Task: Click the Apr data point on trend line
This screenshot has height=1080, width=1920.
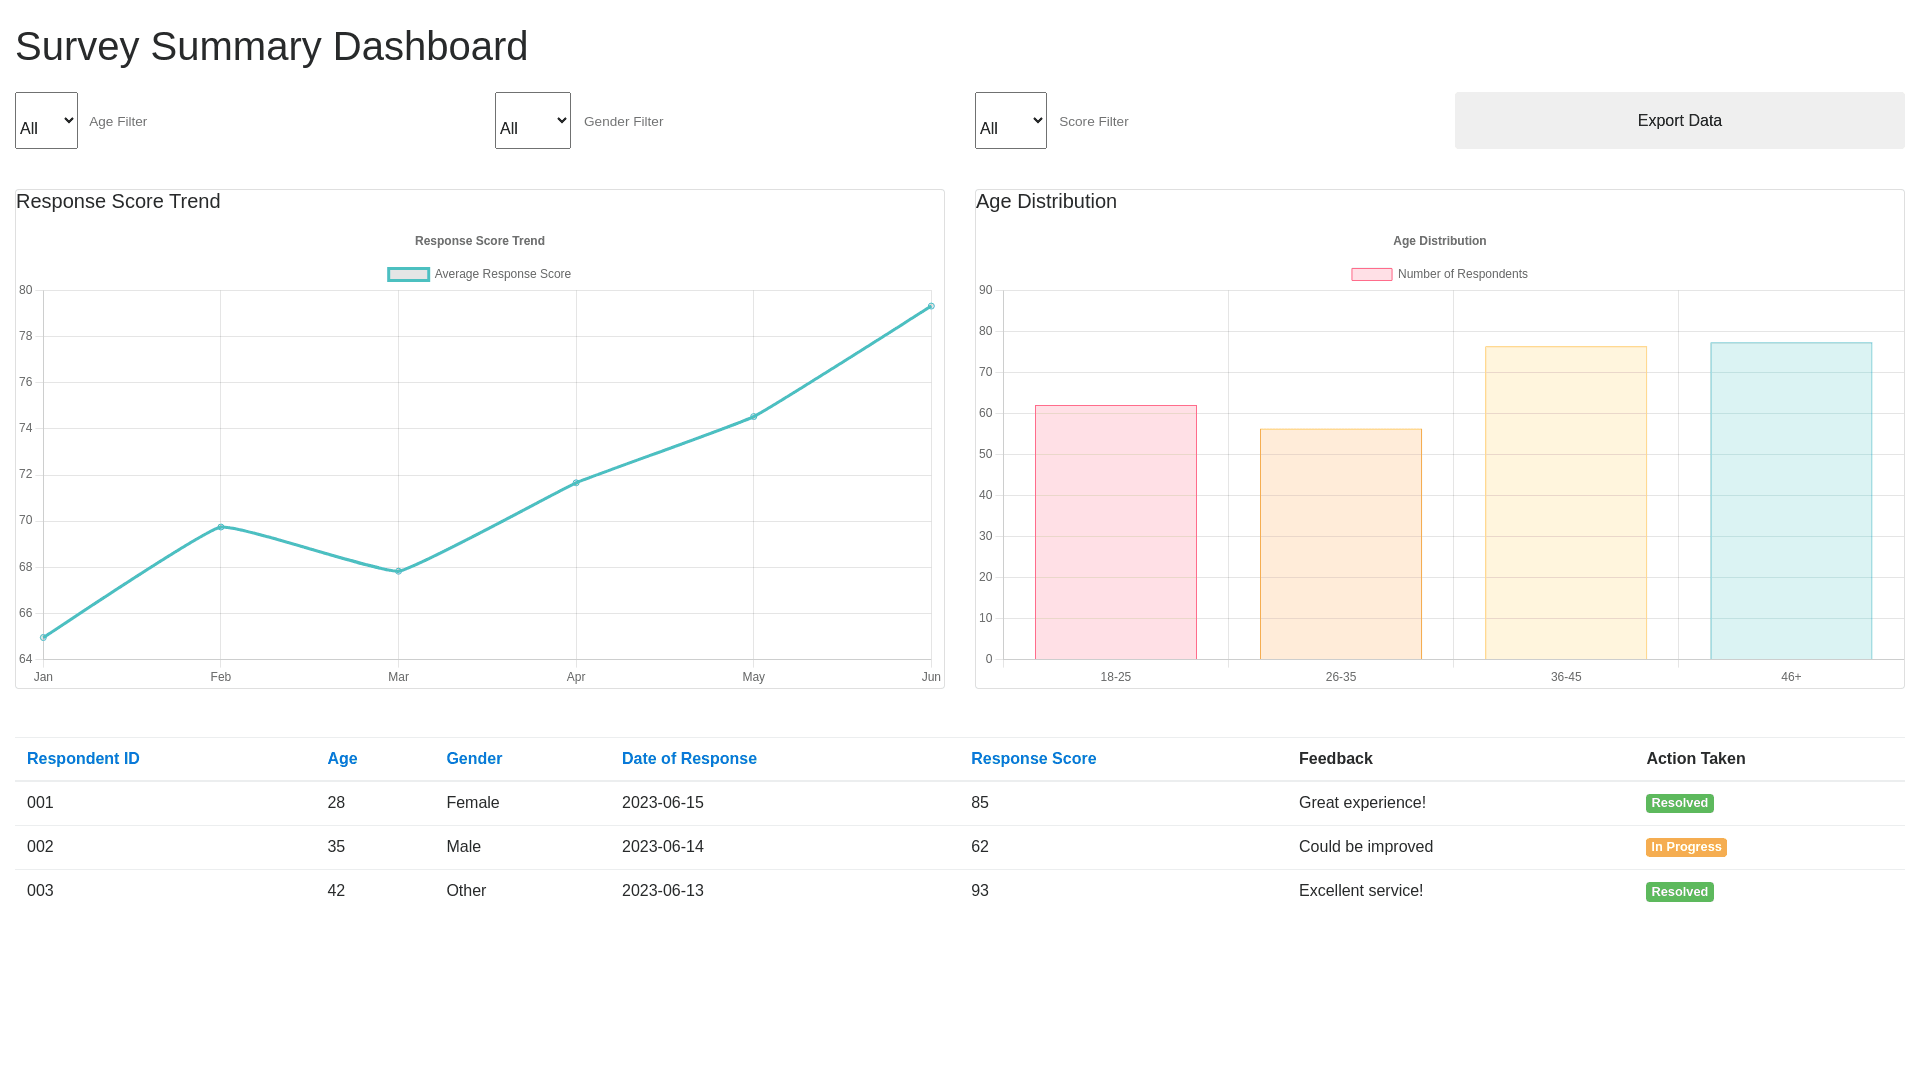Action: (x=576, y=483)
